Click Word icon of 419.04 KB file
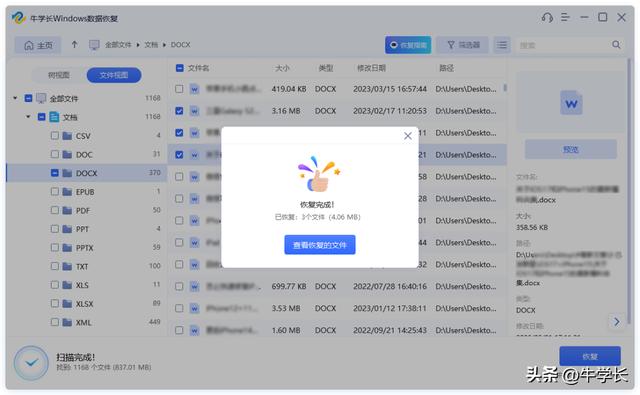 [195, 89]
